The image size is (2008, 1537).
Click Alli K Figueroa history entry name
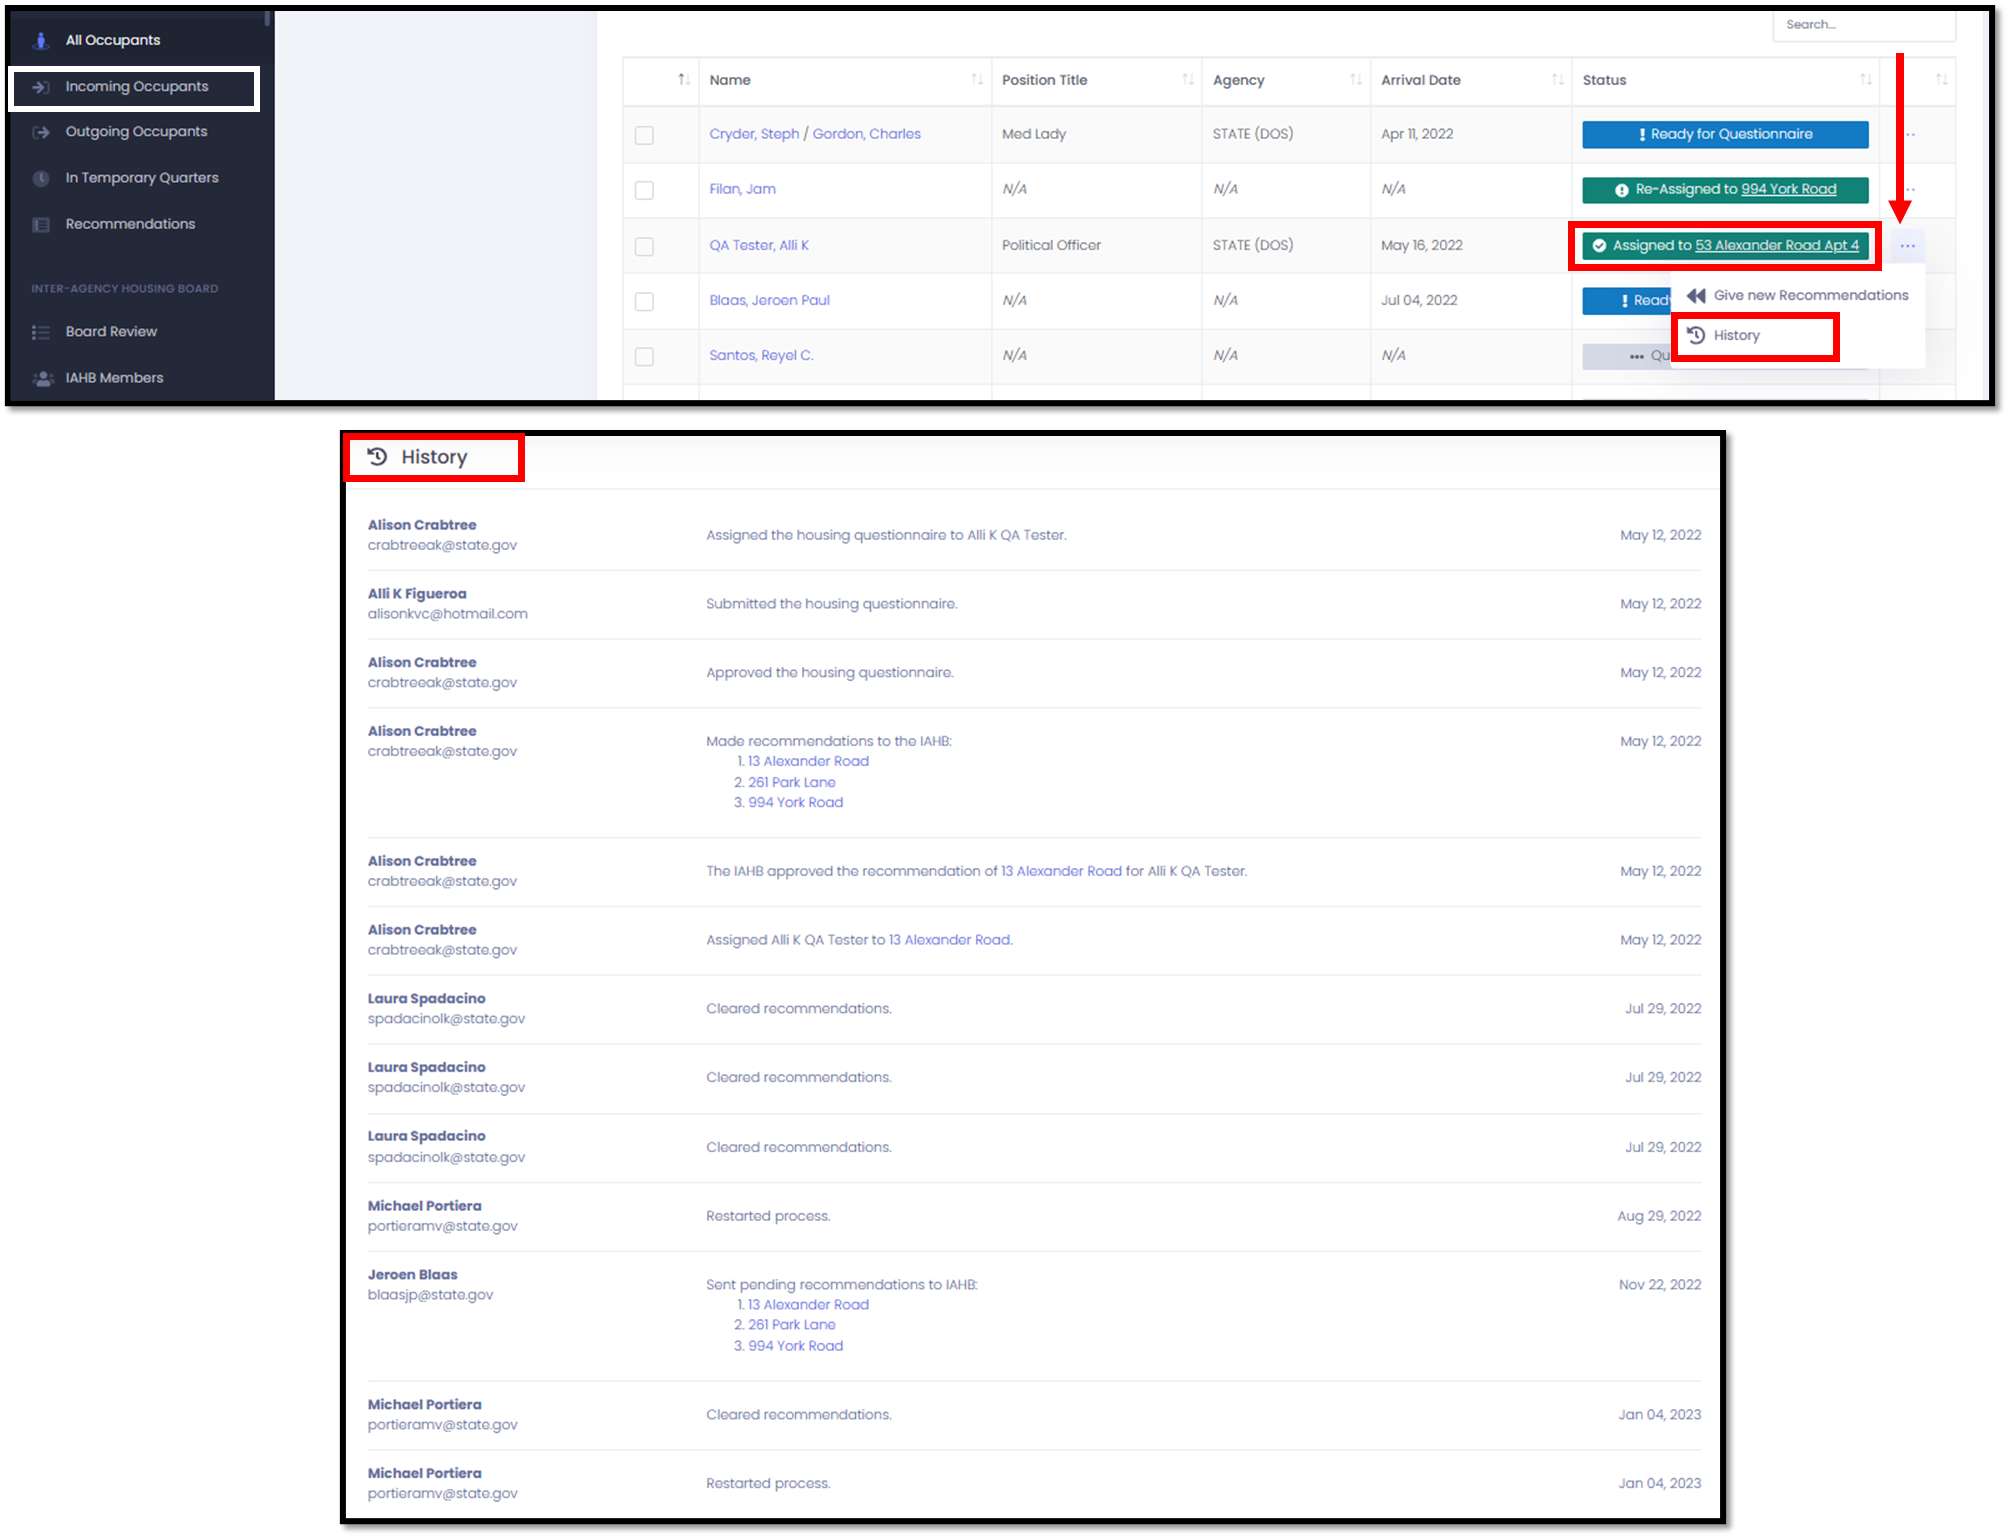[x=417, y=594]
